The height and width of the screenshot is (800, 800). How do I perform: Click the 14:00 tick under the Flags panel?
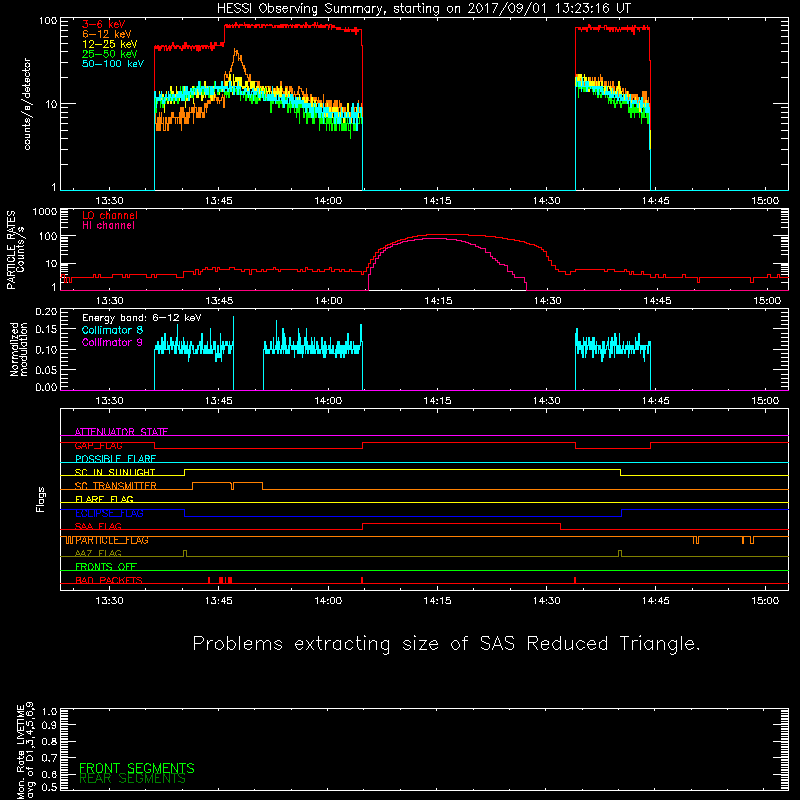pyautogui.click(x=328, y=601)
